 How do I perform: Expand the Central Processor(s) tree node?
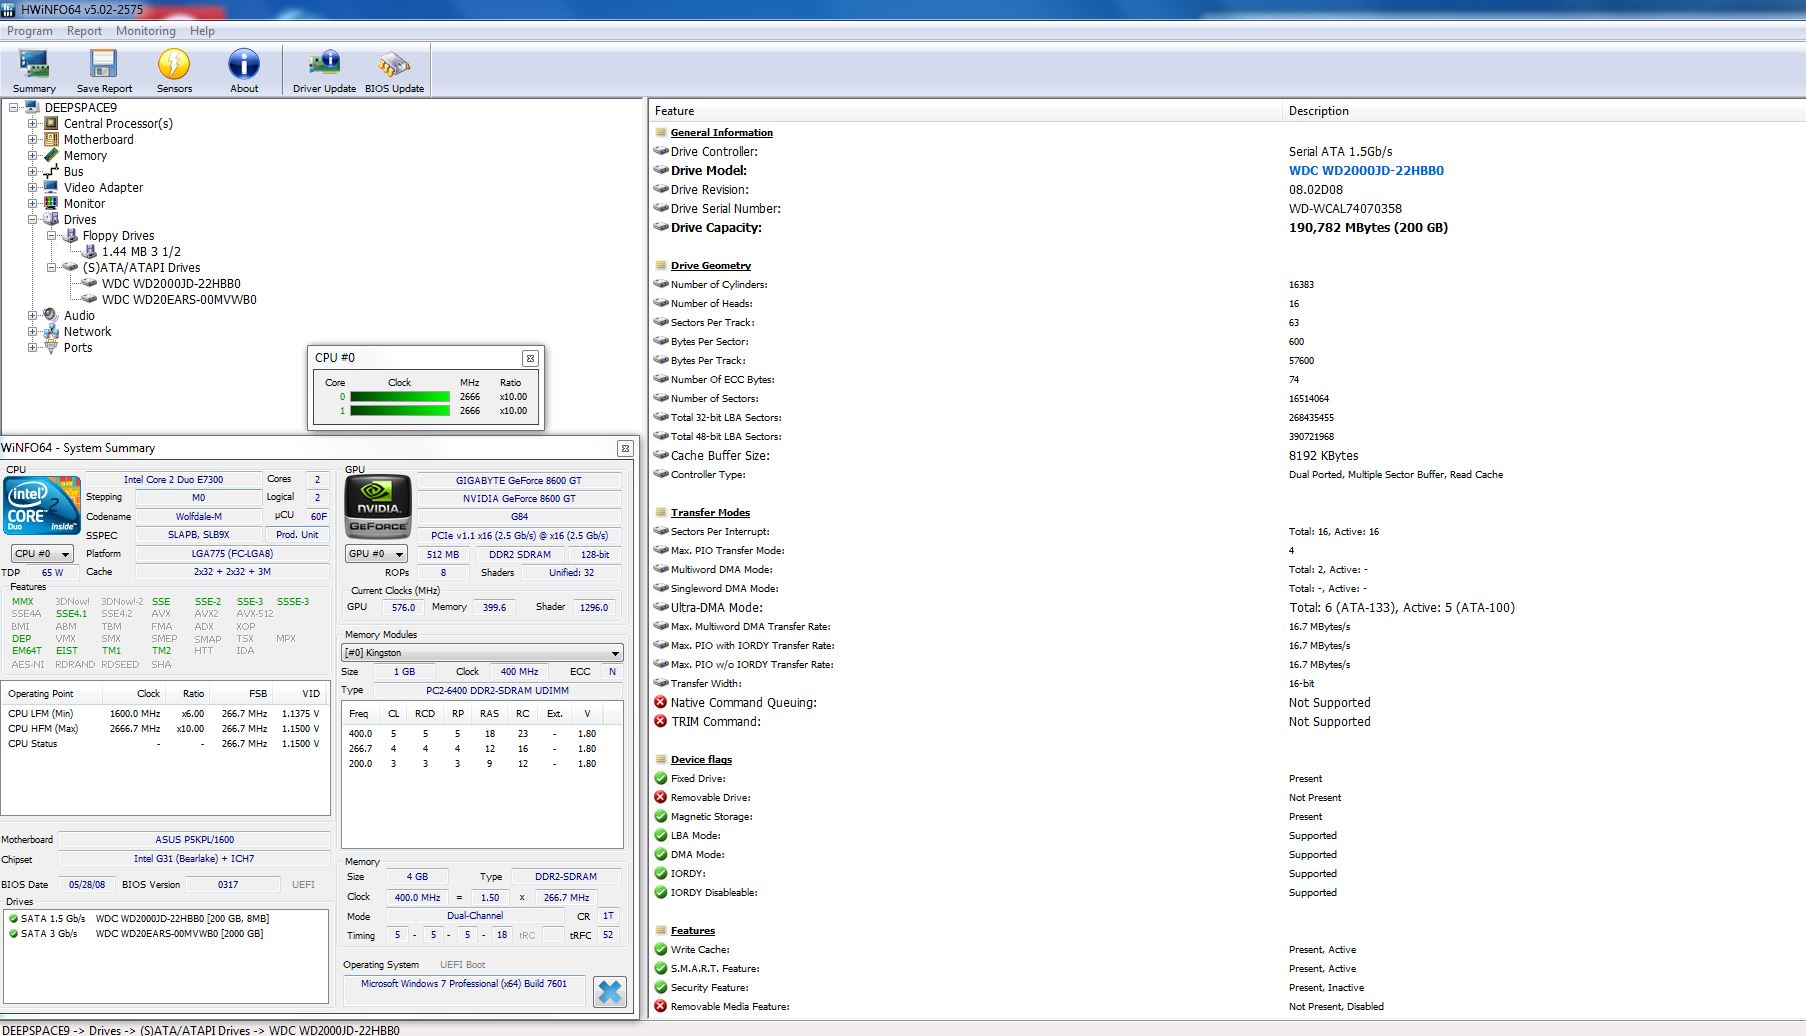click(x=33, y=124)
